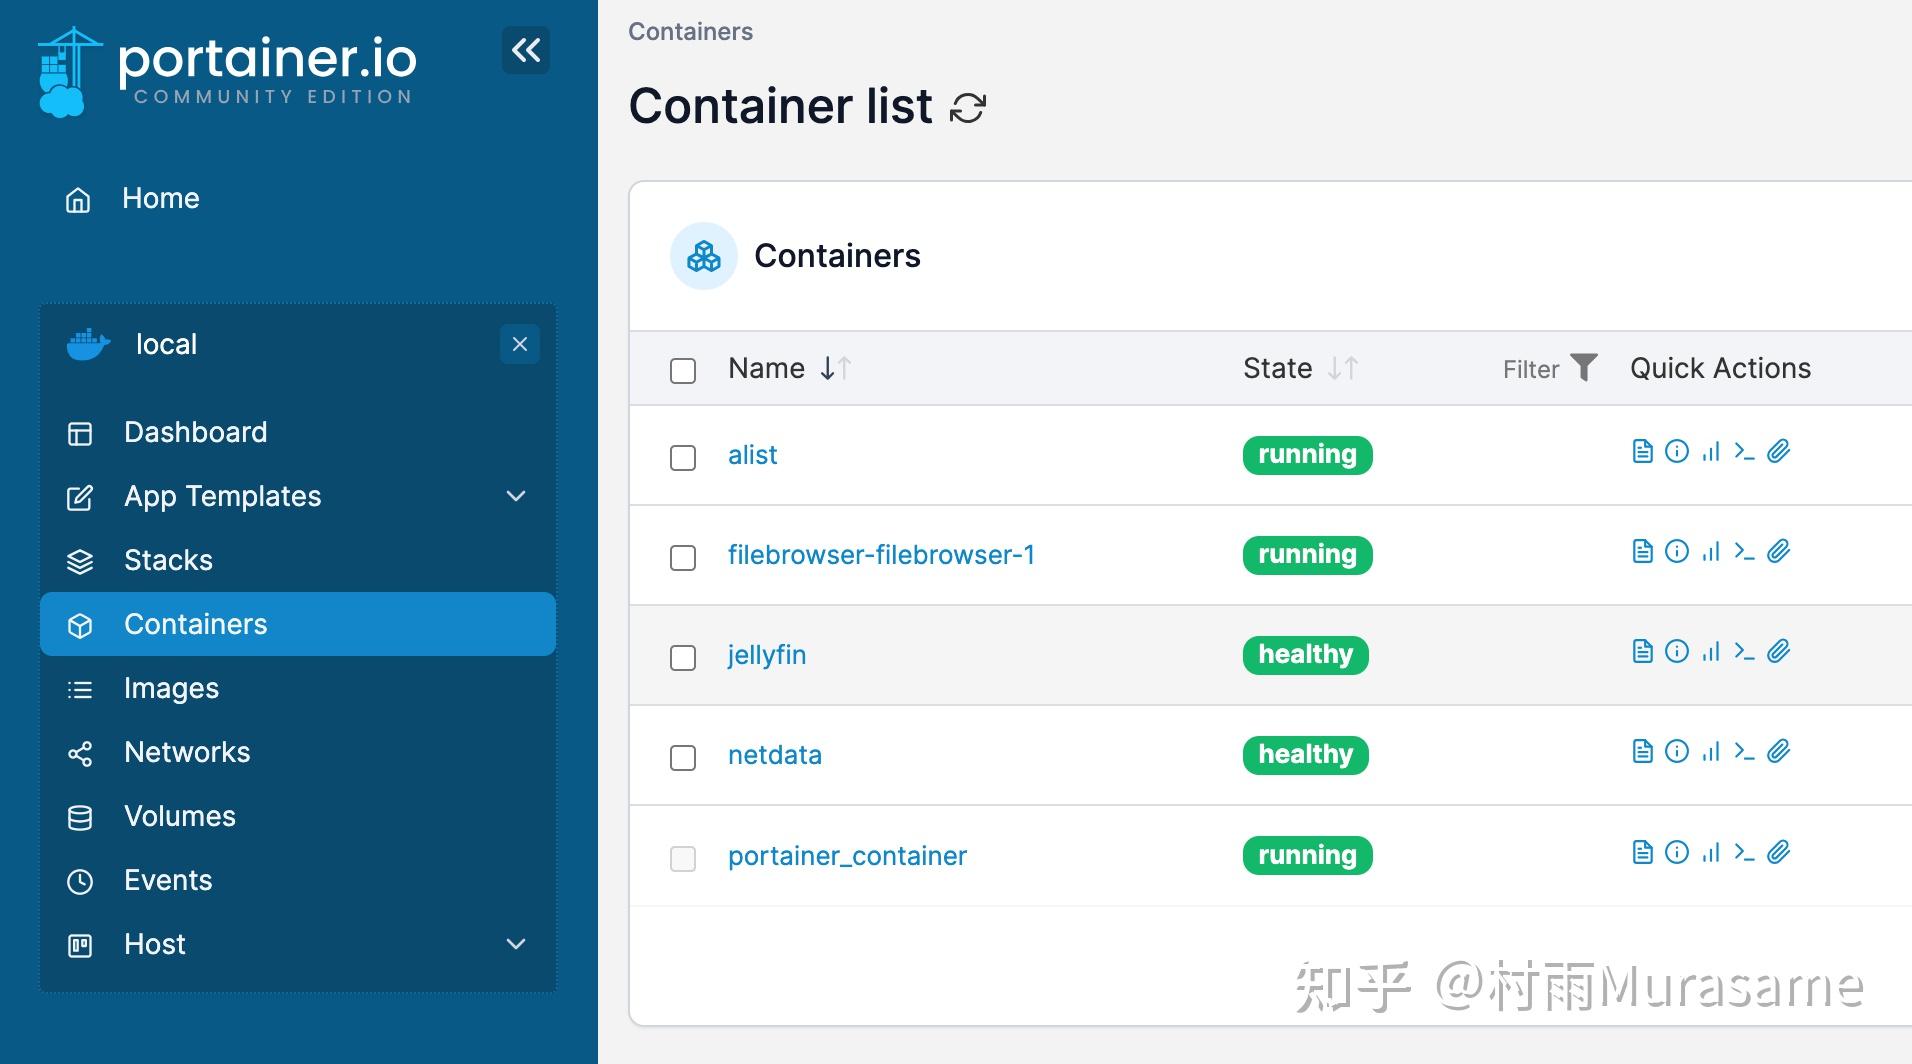Screen dimensions: 1912x1064
Task: View stats for netdata container
Action: pos(1711,752)
